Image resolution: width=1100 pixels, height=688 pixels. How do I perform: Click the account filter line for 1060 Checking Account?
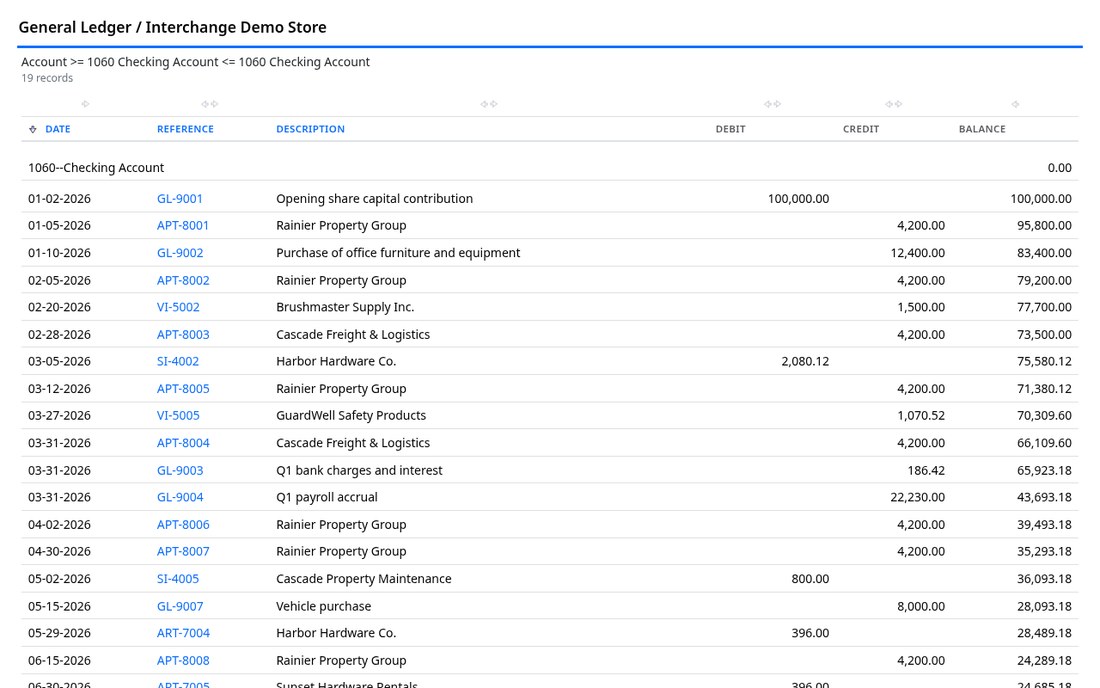click(x=195, y=62)
